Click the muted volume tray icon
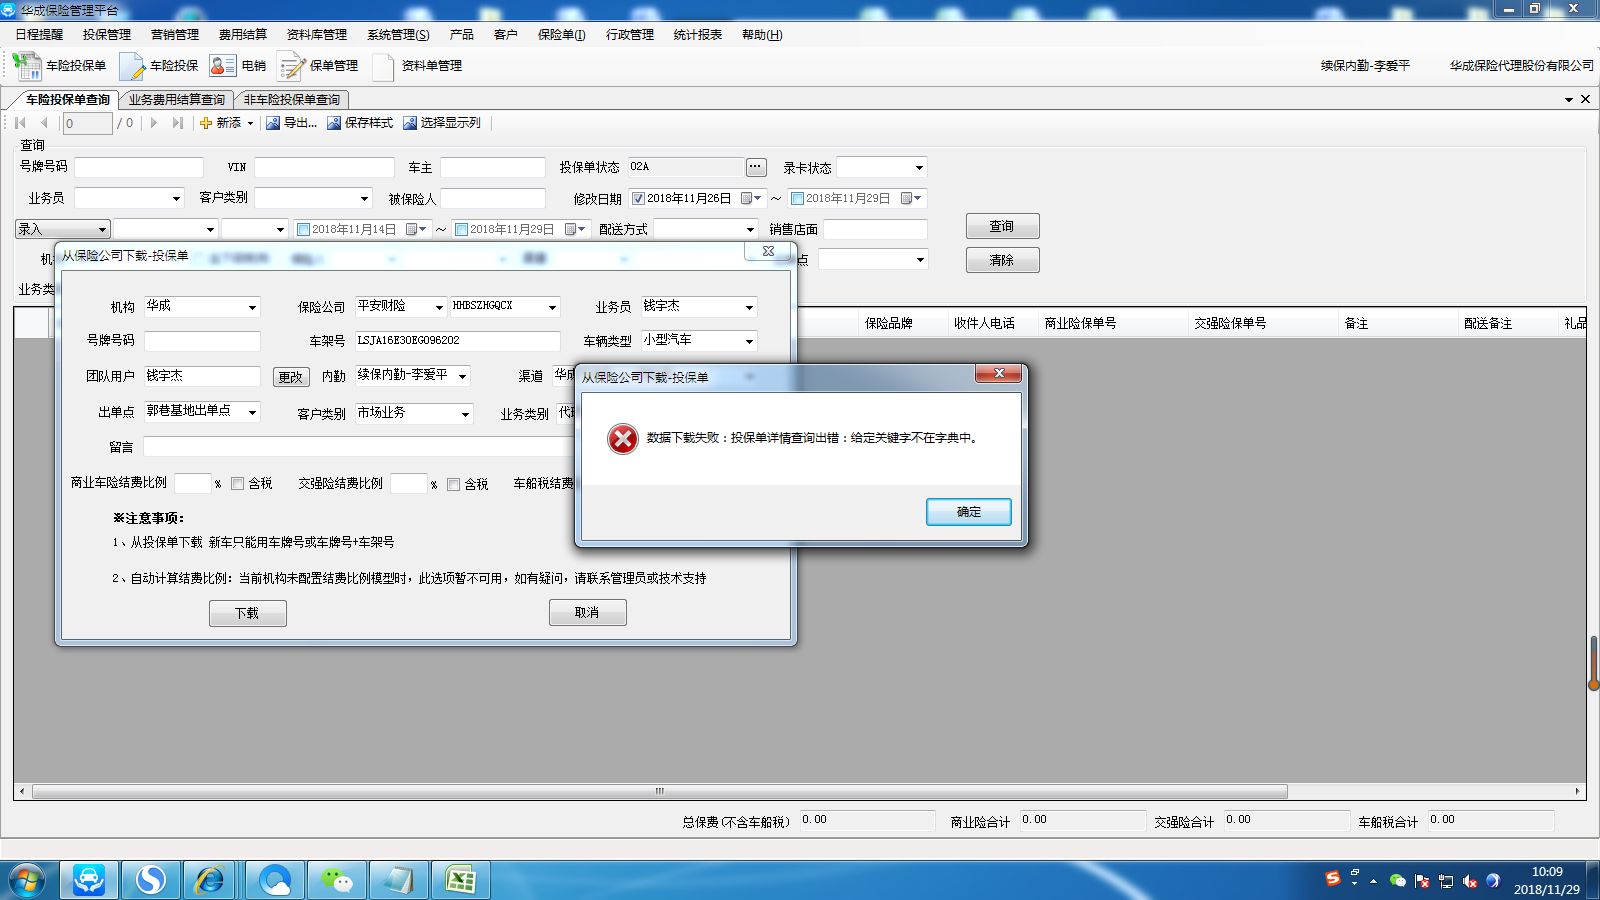The image size is (1600, 900). pyautogui.click(x=1470, y=881)
